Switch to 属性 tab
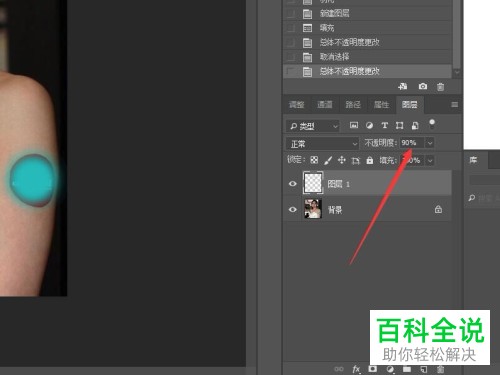This screenshot has width=500, height=375. [x=381, y=105]
